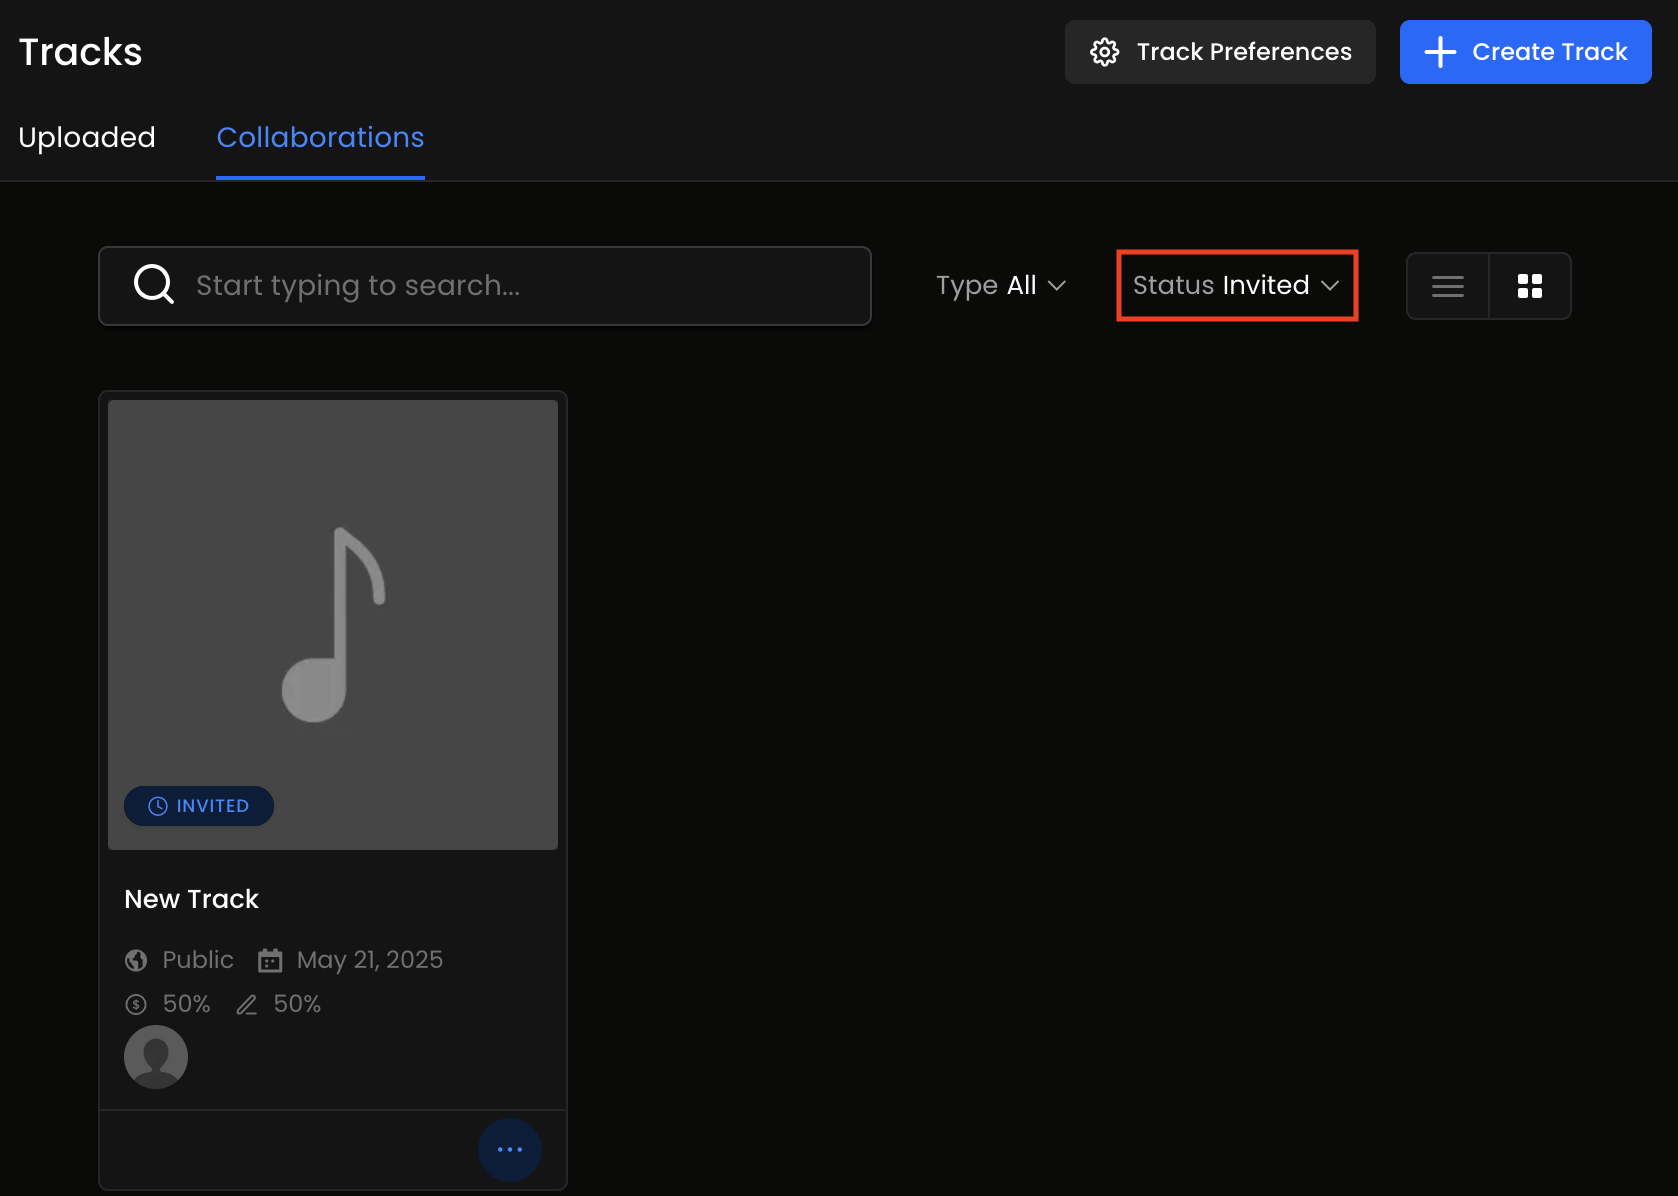This screenshot has height=1196, width=1678.
Task: Select the Collaborations tab
Action: pos(320,137)
